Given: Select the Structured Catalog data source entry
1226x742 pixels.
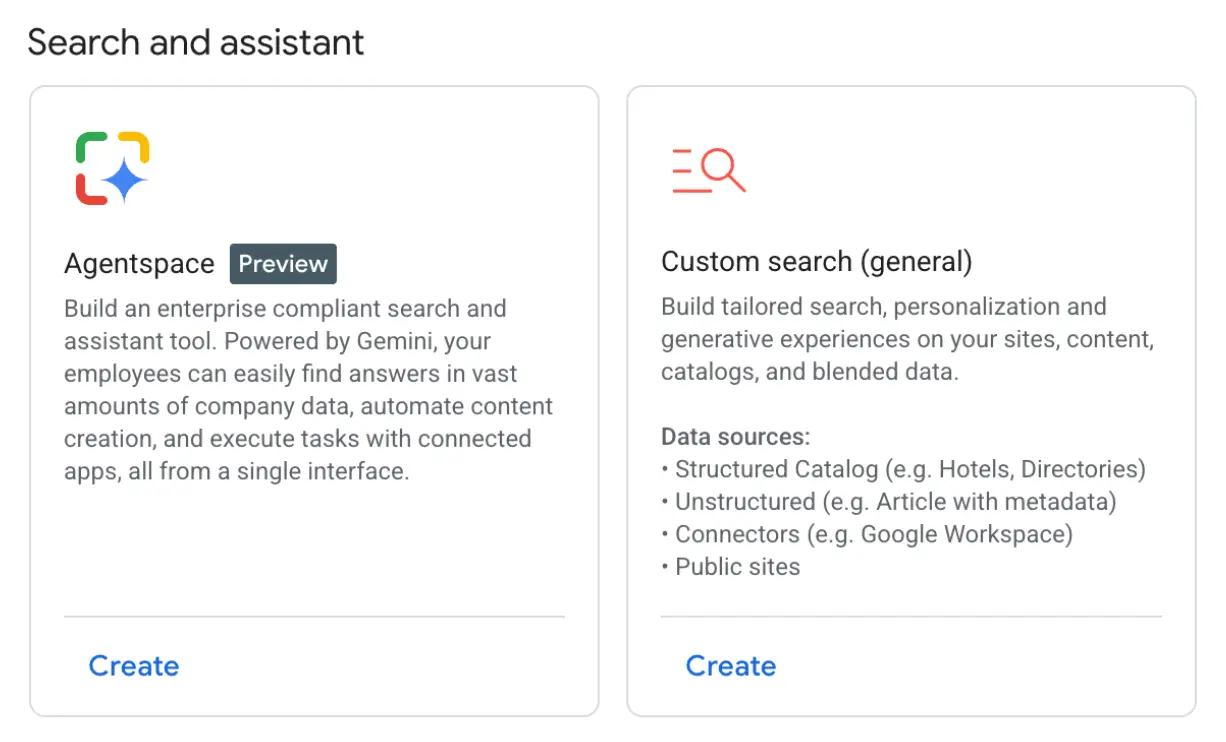Looking at the screenshot, I should coord(903,468).
